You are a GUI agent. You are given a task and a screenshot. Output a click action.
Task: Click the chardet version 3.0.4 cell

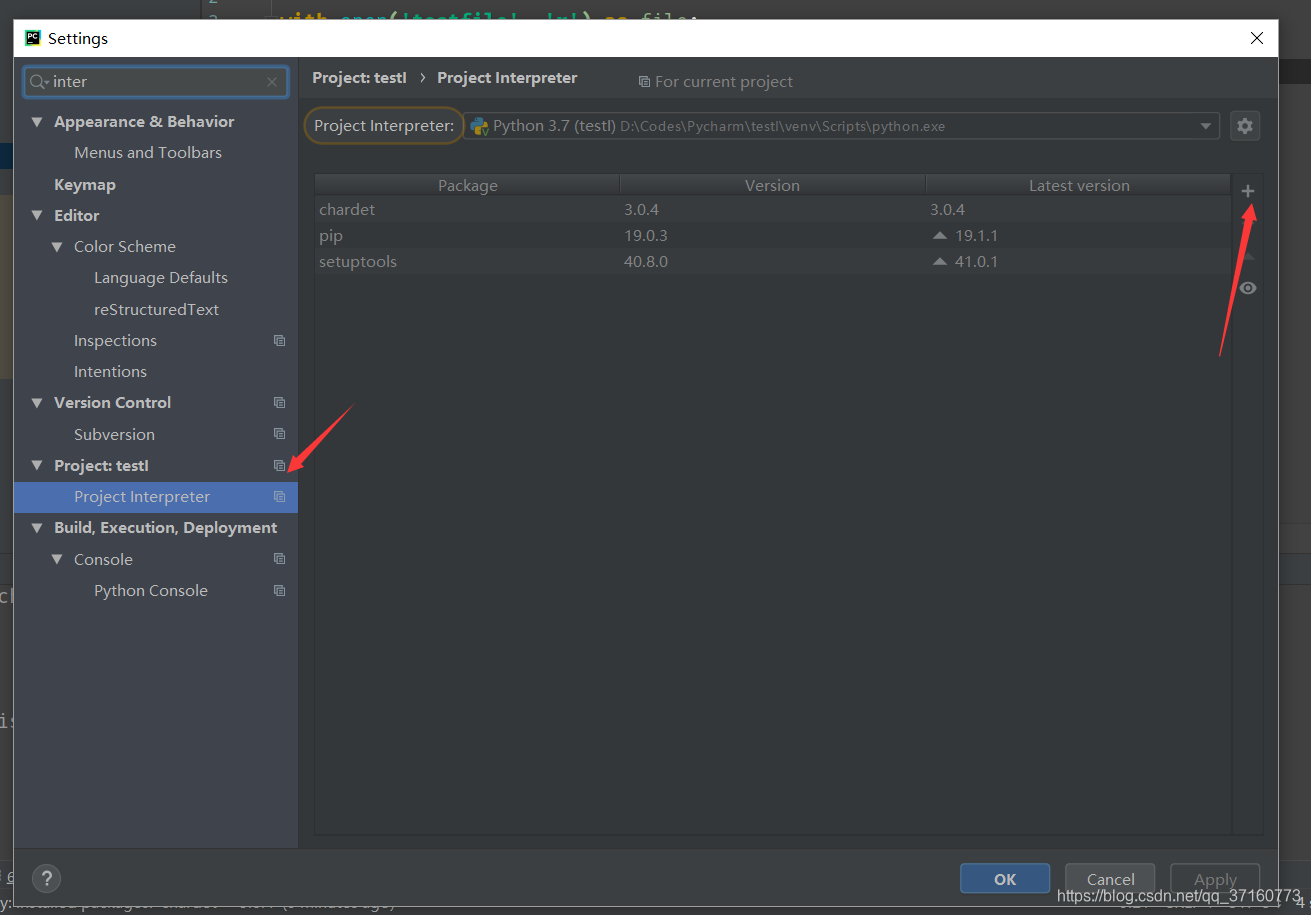[x=642, y=209]
